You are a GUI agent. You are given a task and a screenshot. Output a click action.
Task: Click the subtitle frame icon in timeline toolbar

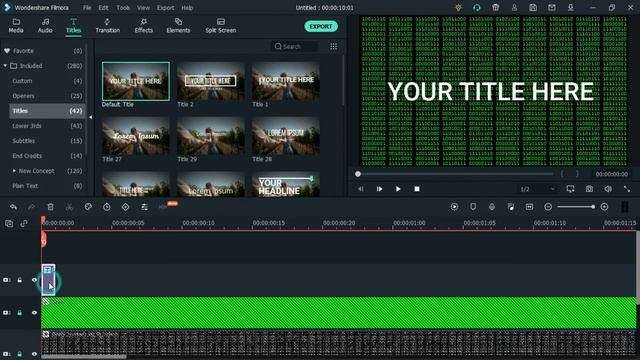[x=529, y=207]
